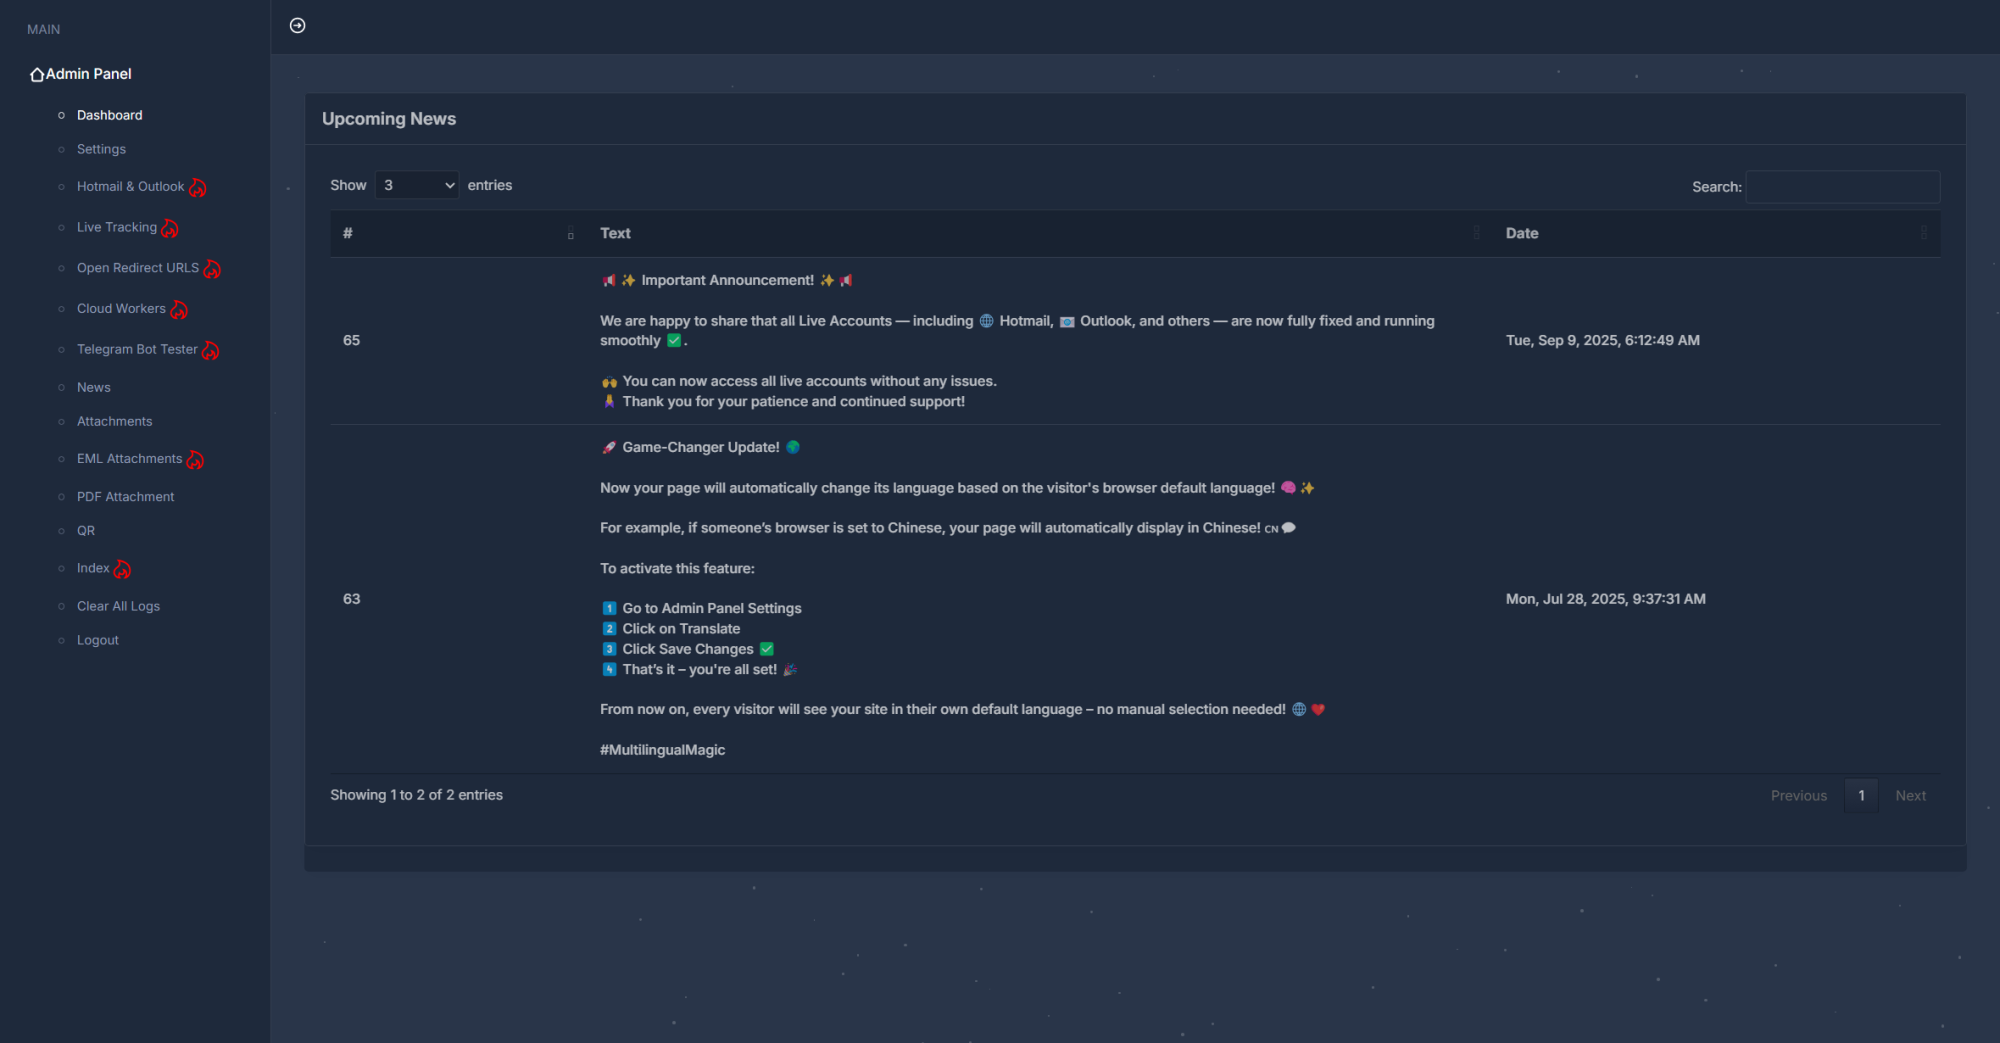Open Settings in the sidebar
Image resolution: width=2000 pixels, height=1043 pixels.
point(101,149)
